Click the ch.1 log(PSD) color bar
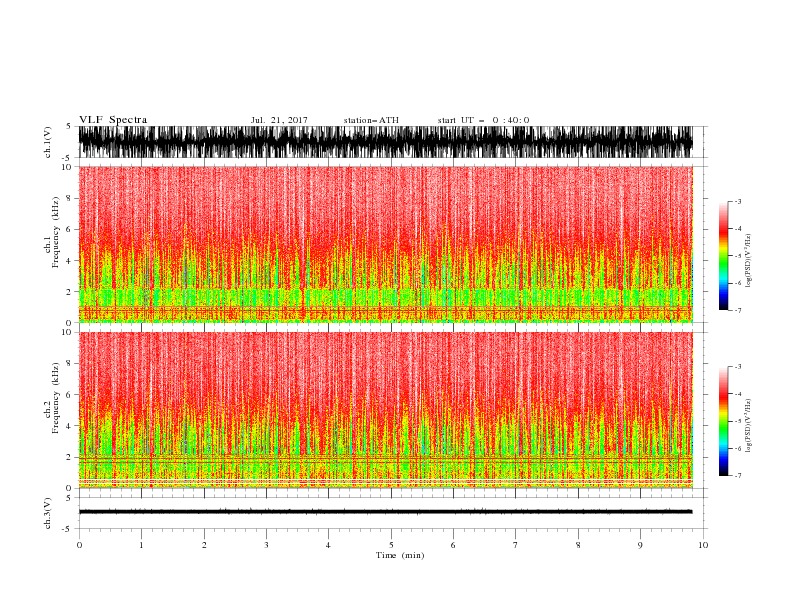The image size is (792, 612). [x=723, y=256]
